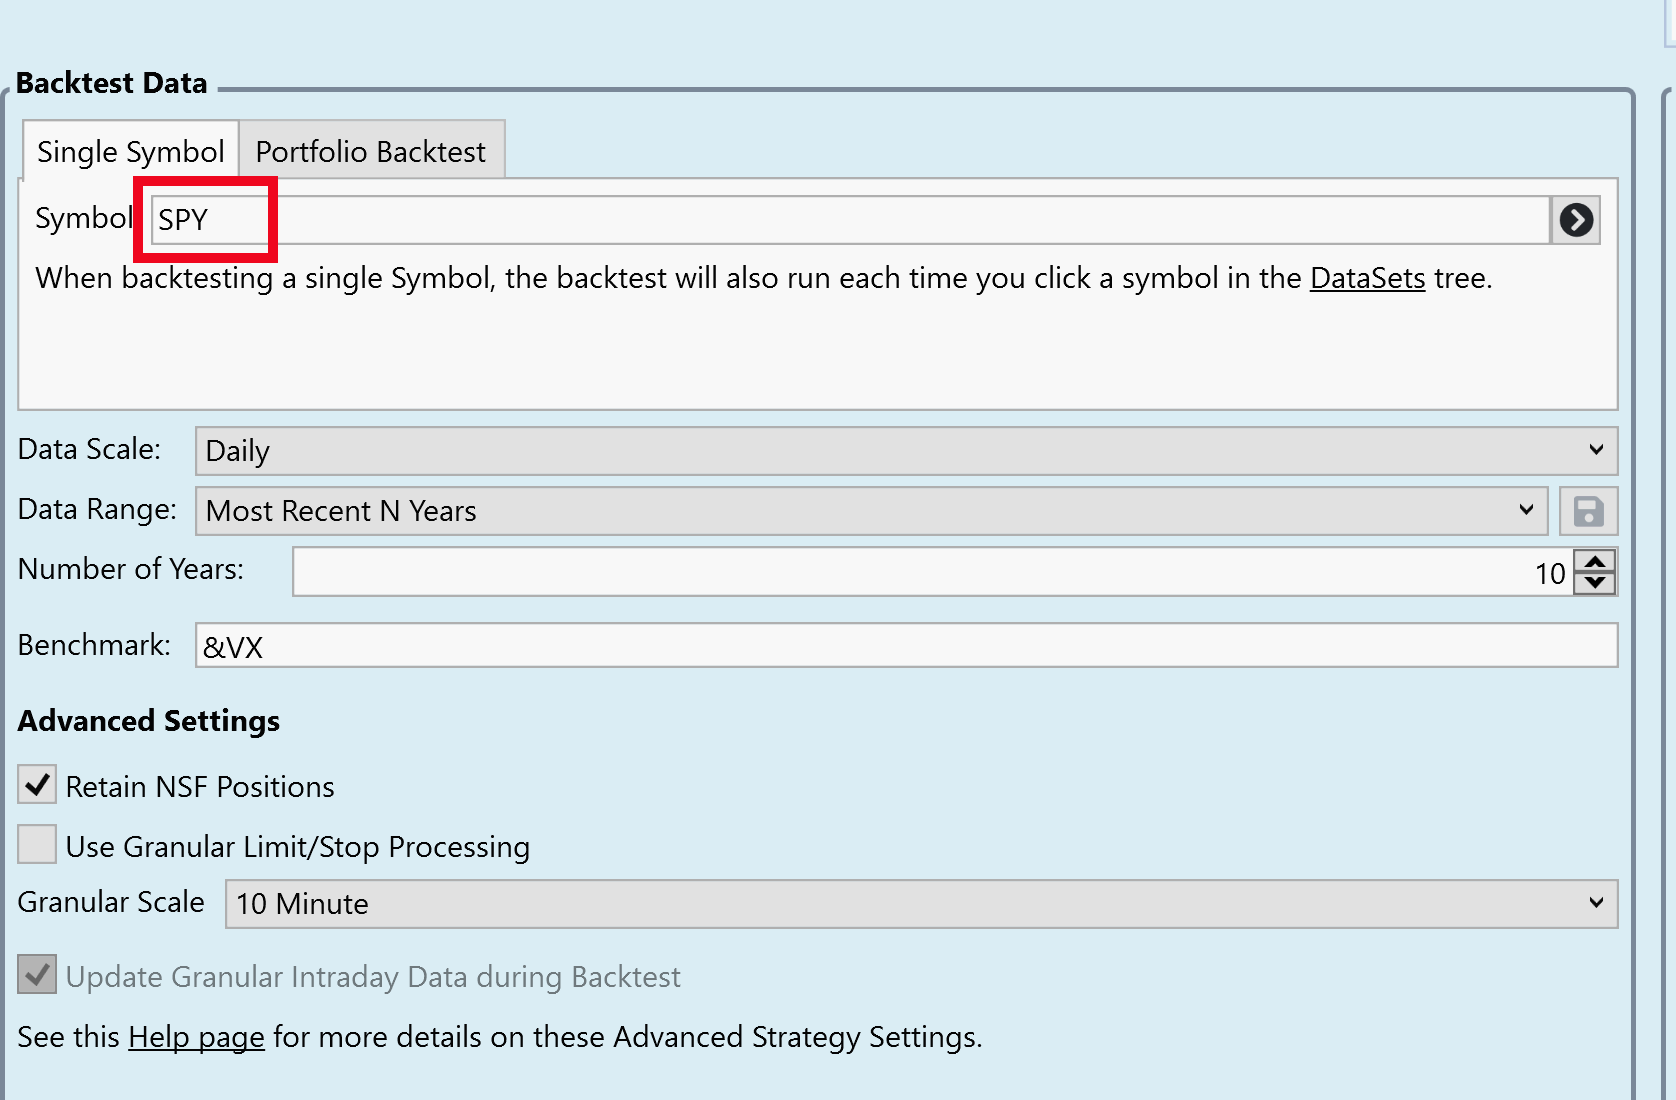
Task: Open the Data Scale dropdown
Action: click(x=905, y=451)
